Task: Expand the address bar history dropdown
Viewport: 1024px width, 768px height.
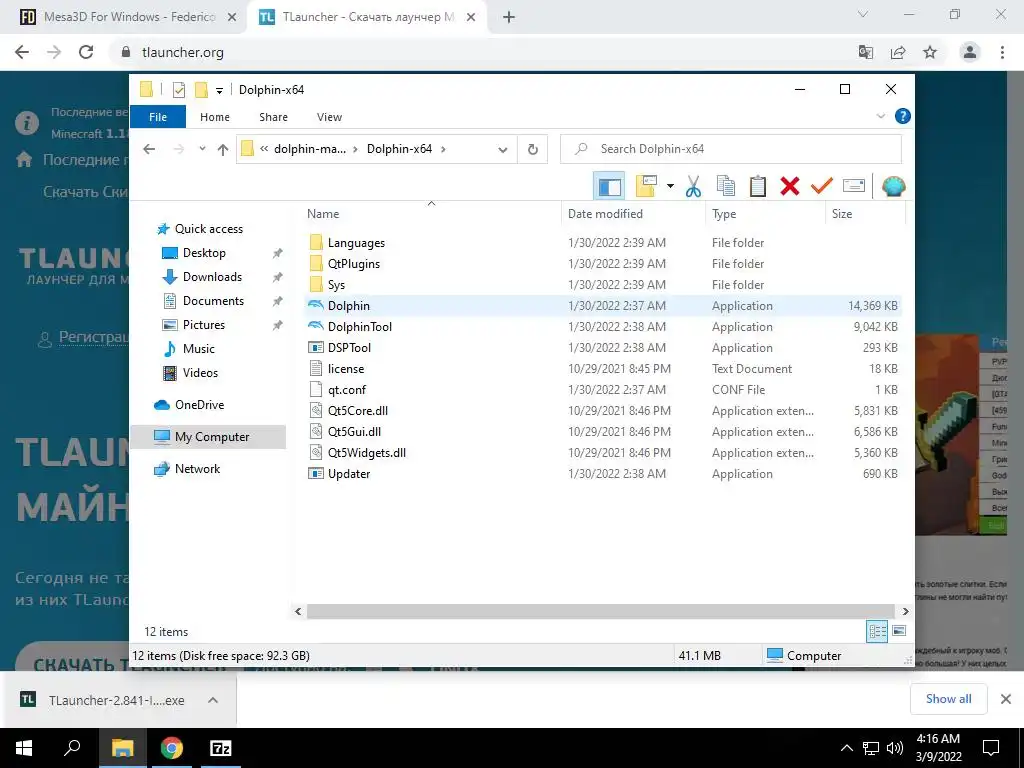Action: (x=502, y=150)
